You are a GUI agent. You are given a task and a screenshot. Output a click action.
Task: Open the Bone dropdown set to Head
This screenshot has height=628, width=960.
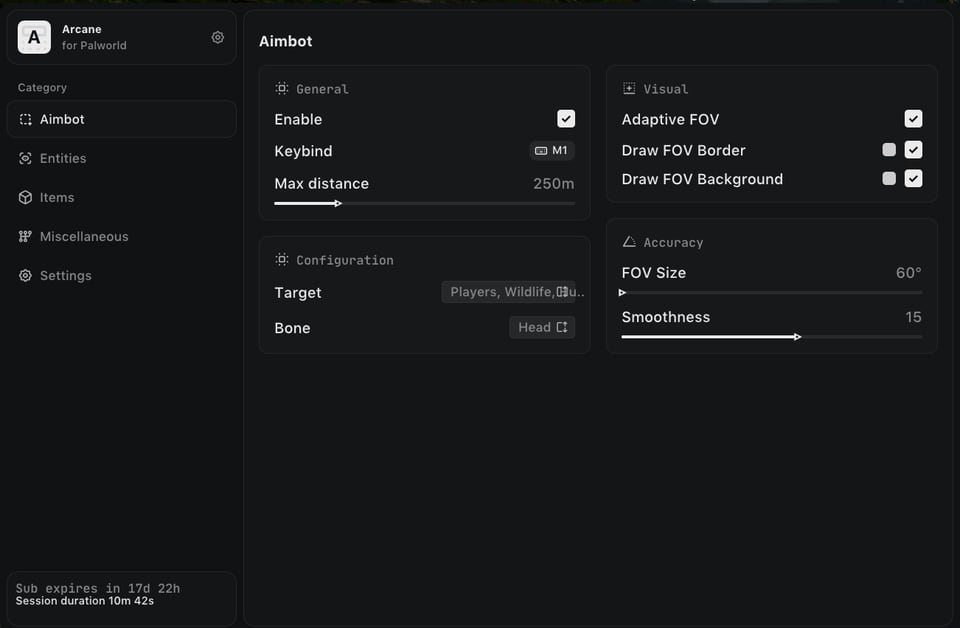(542, 327)
